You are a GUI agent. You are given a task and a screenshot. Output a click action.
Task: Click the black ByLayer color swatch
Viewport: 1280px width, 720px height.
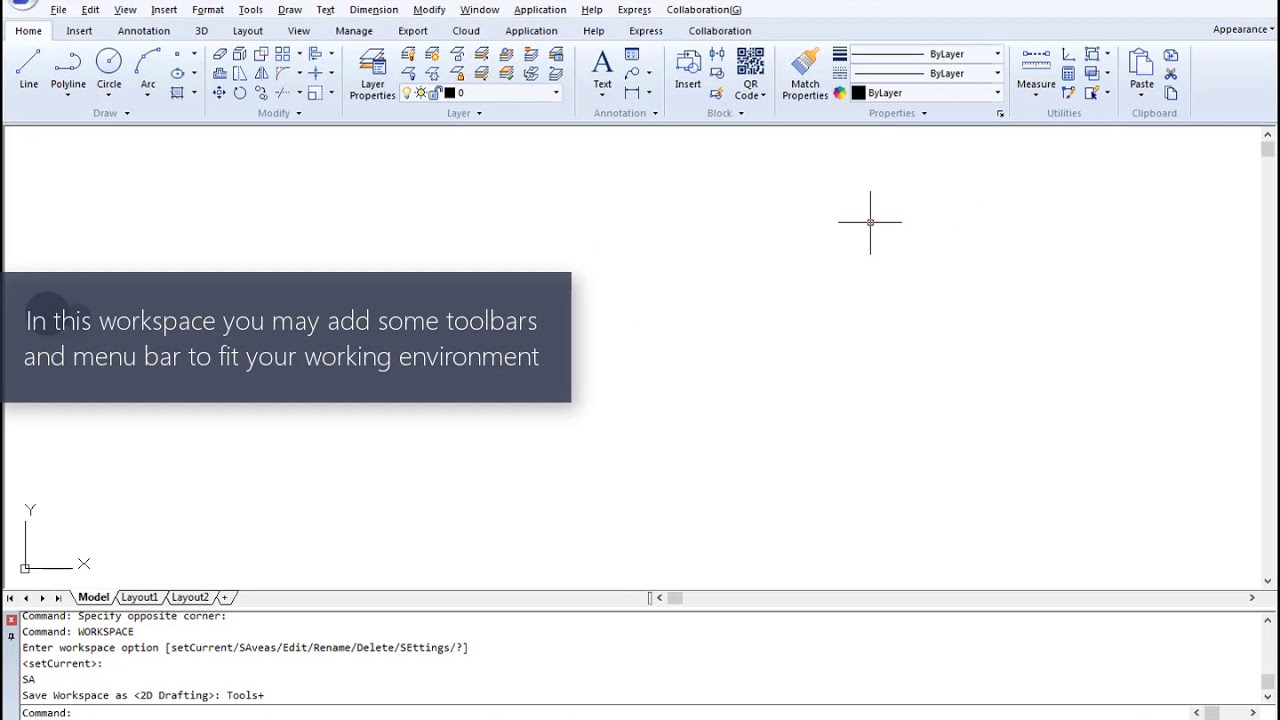(x=858, y=93)
